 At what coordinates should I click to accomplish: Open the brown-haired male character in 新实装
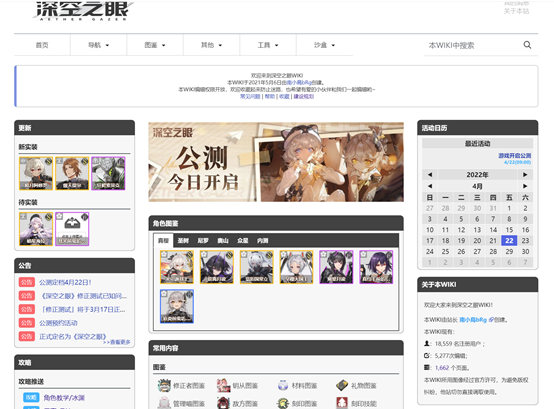(x=72, y=173)
